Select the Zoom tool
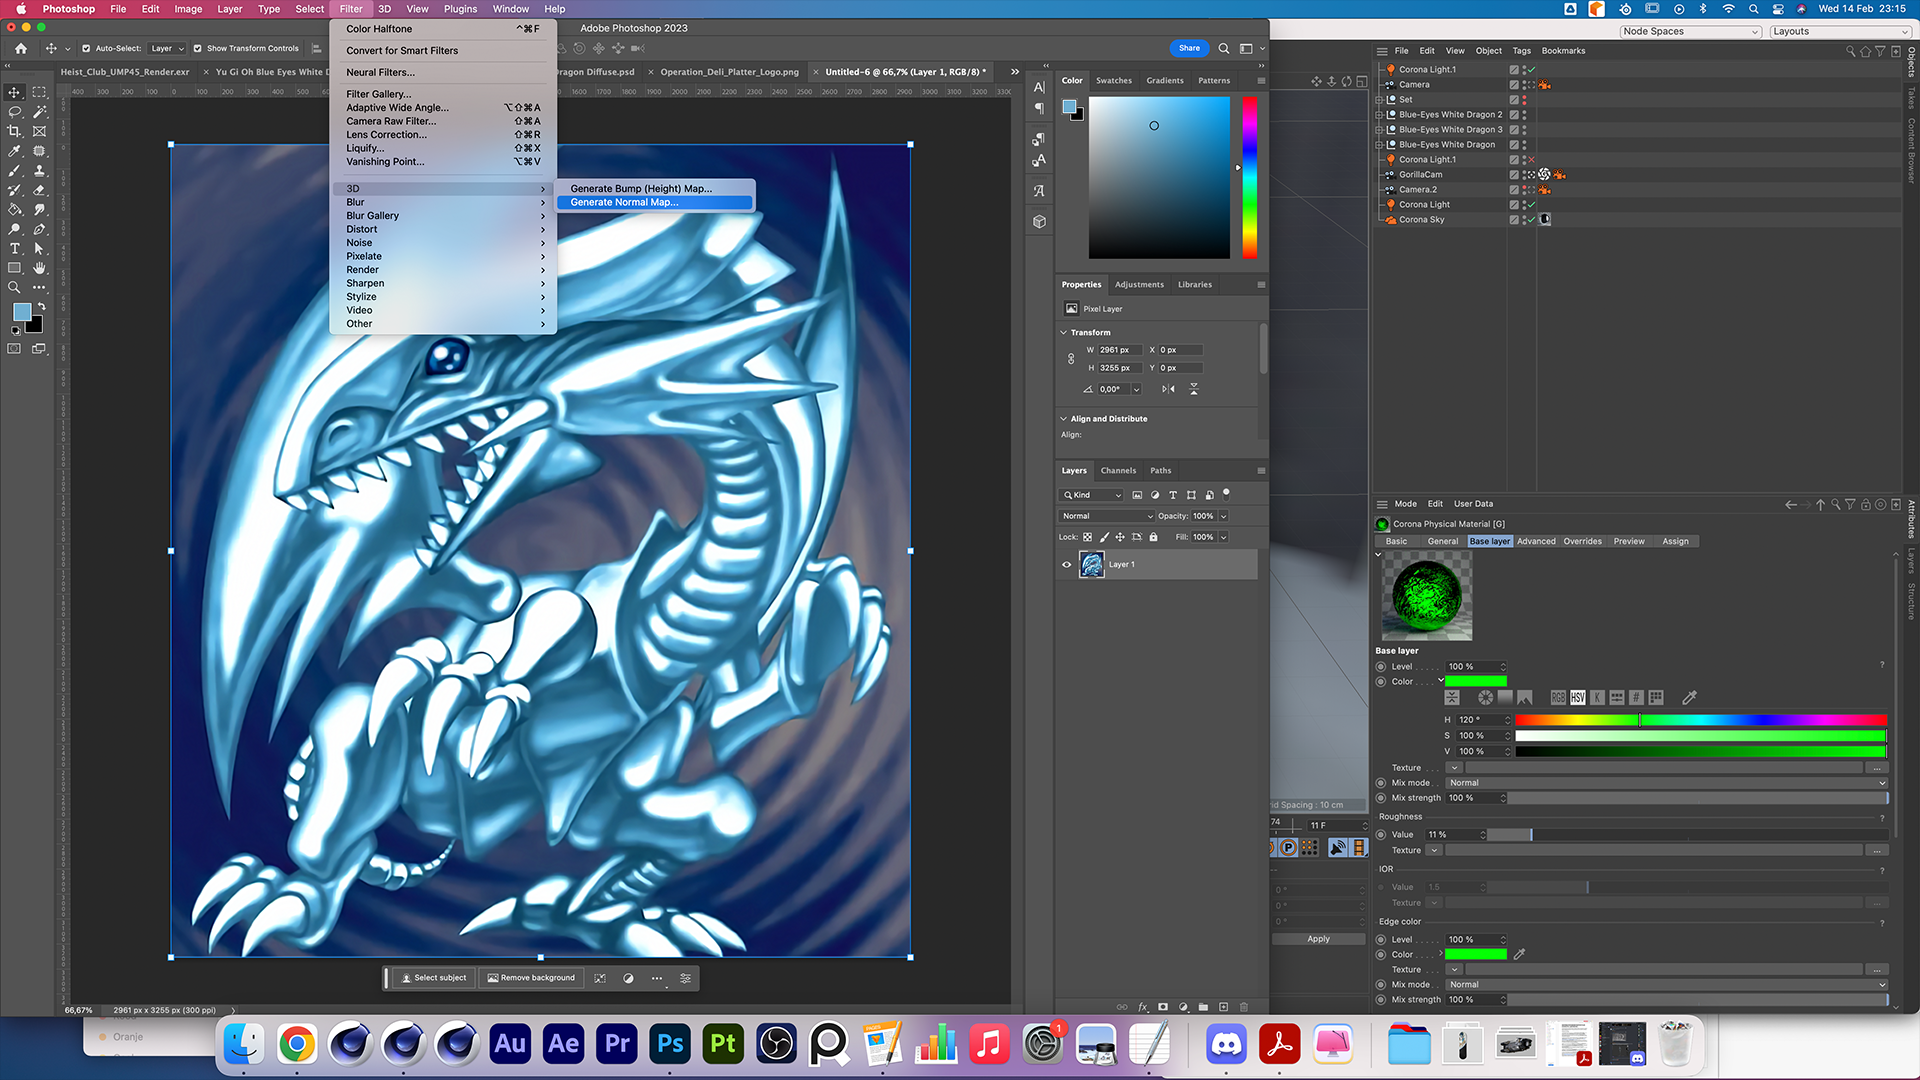 [14, 288]
